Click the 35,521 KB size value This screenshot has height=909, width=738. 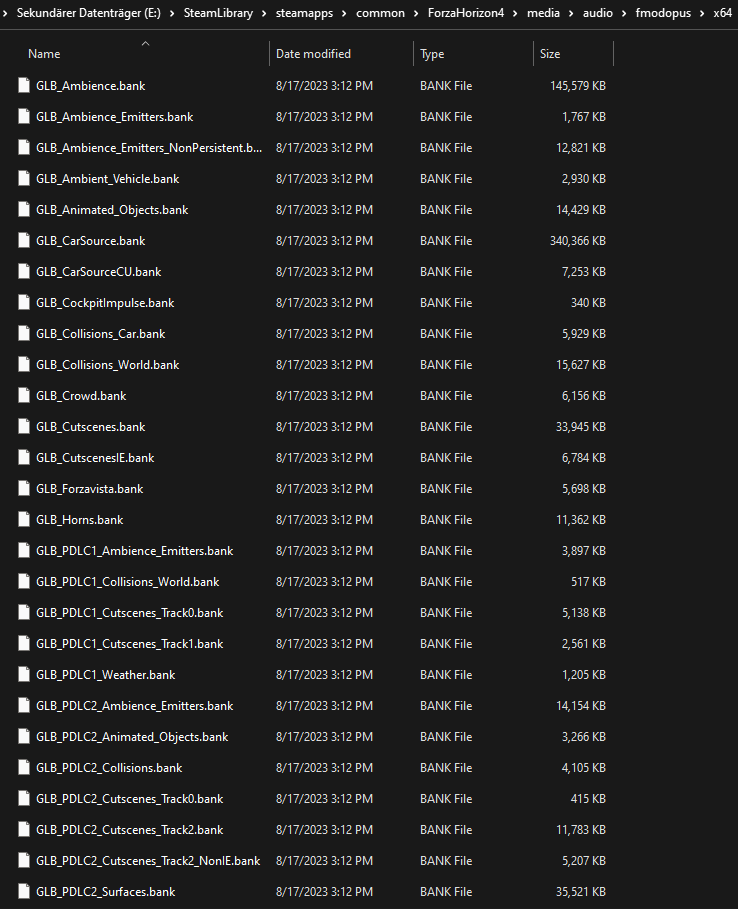pyautogui.click(x=581, y=892)
